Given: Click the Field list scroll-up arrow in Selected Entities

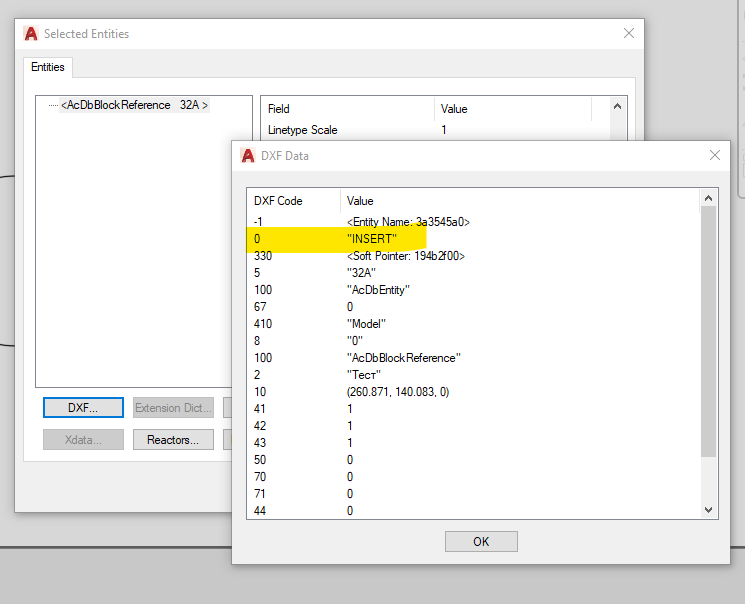Looking at the screenshot, I should 617,106.
